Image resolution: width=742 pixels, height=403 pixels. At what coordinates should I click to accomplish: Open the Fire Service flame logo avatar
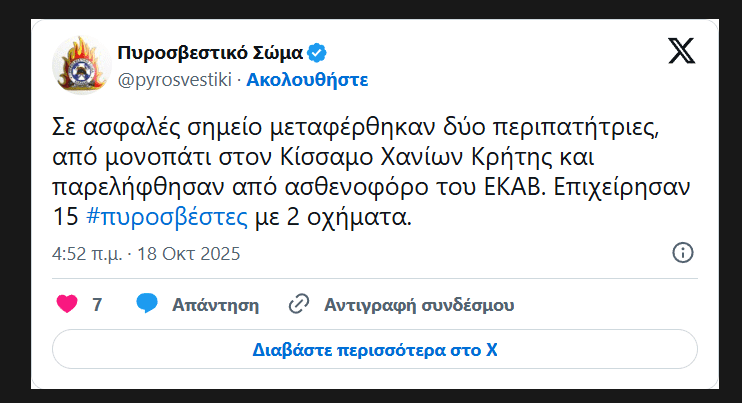[x=82, y=65]
